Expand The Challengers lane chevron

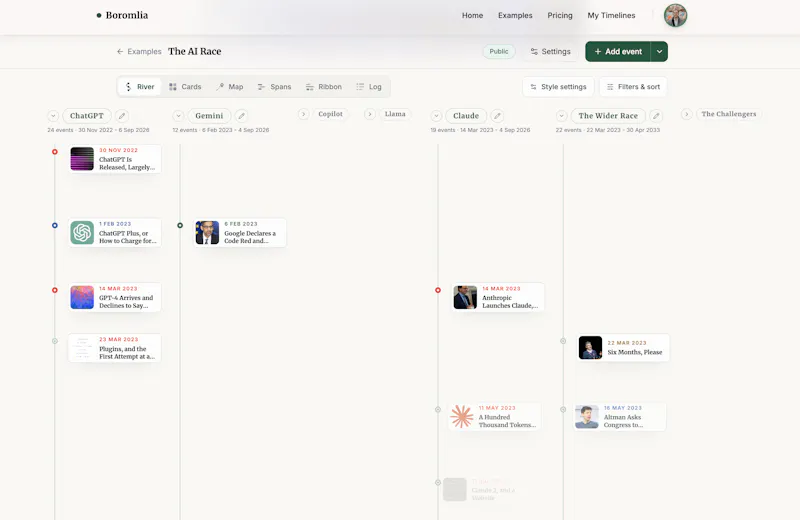pos(687,114)
